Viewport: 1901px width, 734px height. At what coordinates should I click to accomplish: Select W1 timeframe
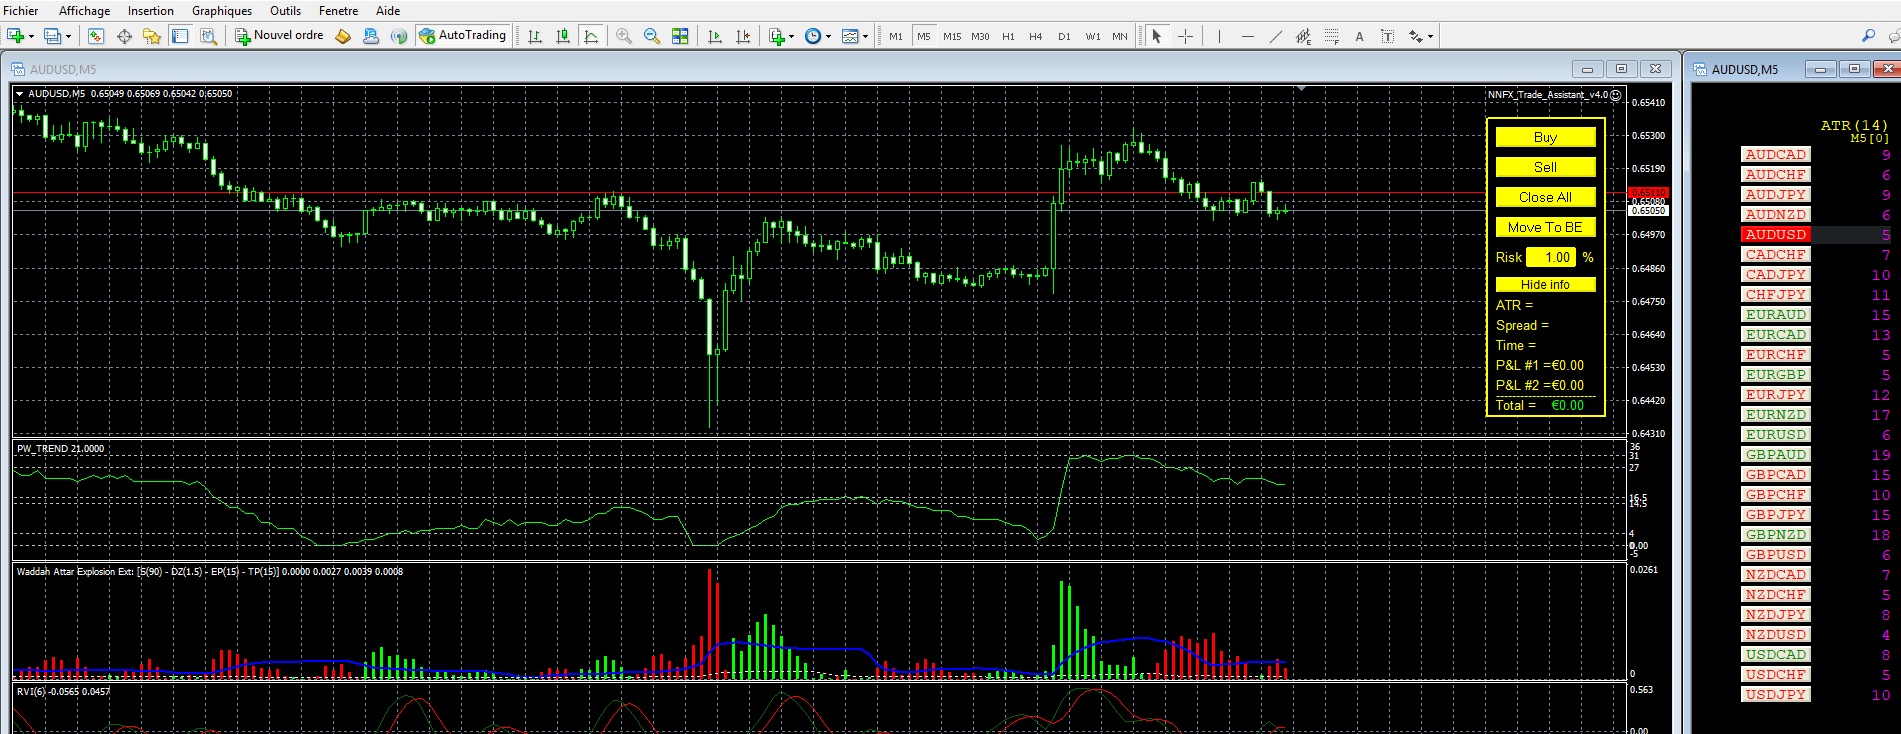1093,36
